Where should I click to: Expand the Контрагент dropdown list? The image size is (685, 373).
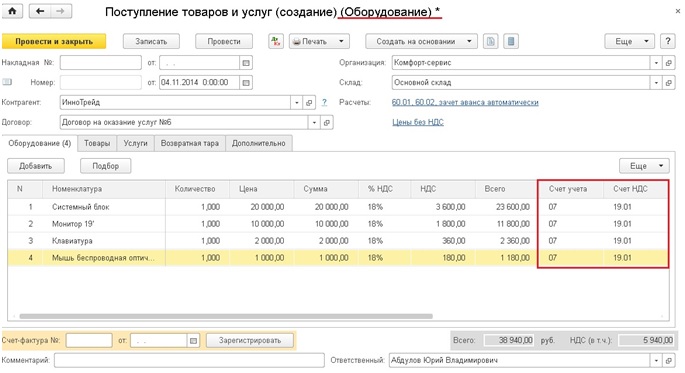(297, 103)
